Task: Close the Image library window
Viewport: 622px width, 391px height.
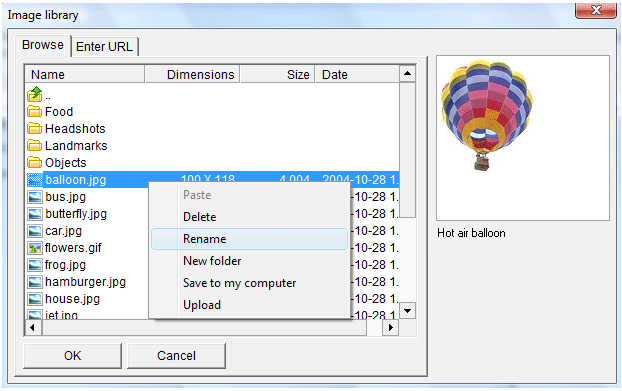Action: (595, 10)
